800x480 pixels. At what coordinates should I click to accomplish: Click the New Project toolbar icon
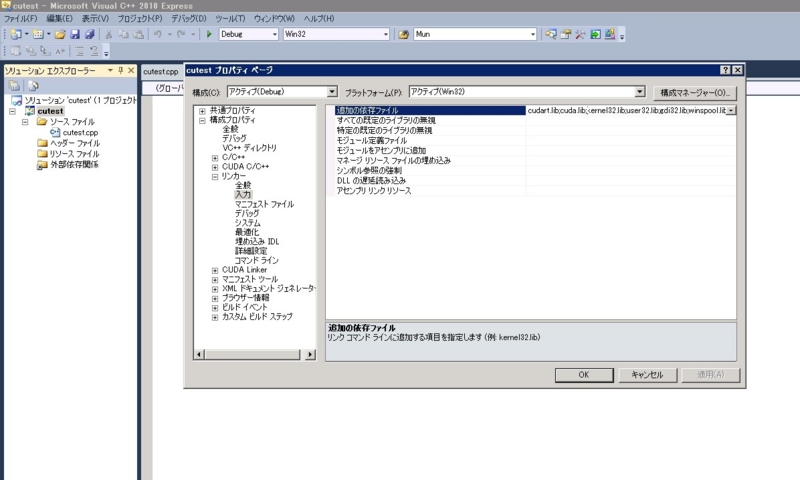16,34
